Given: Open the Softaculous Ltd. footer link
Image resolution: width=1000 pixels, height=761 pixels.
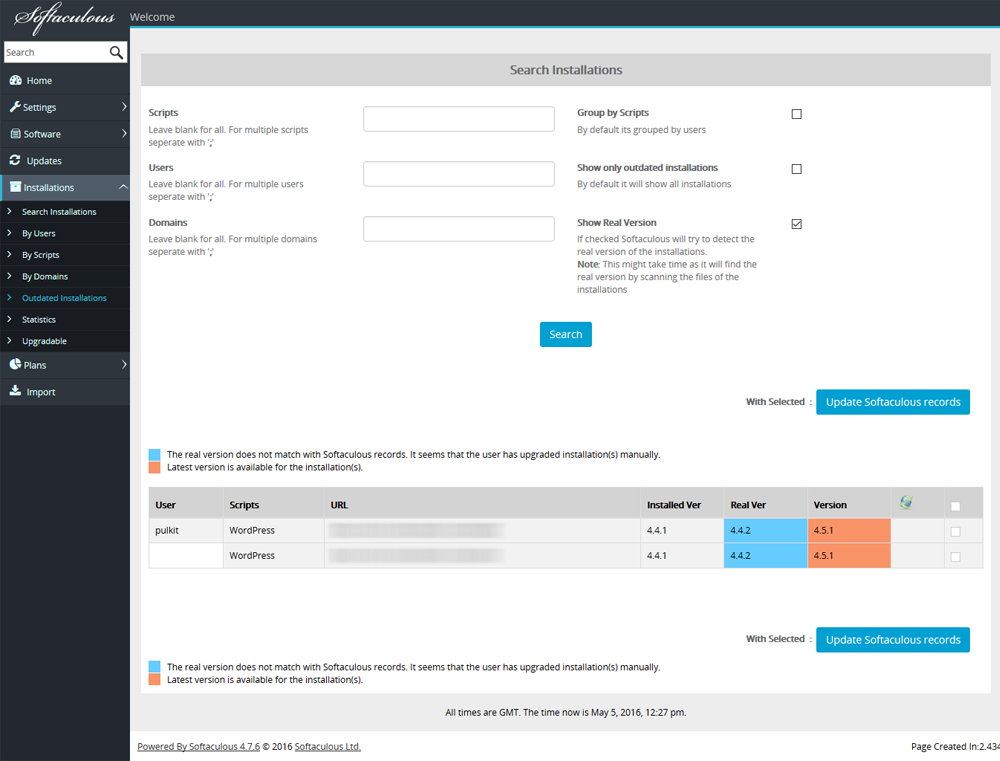Looking at the screenshot, I should click(328, 746).
